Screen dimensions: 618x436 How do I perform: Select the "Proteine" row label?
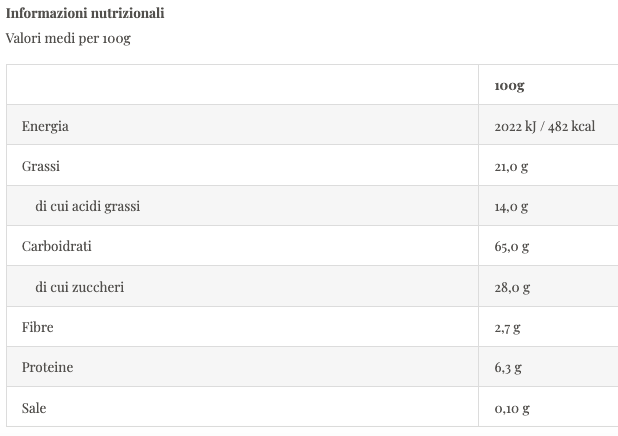click(x=47, y=367)
